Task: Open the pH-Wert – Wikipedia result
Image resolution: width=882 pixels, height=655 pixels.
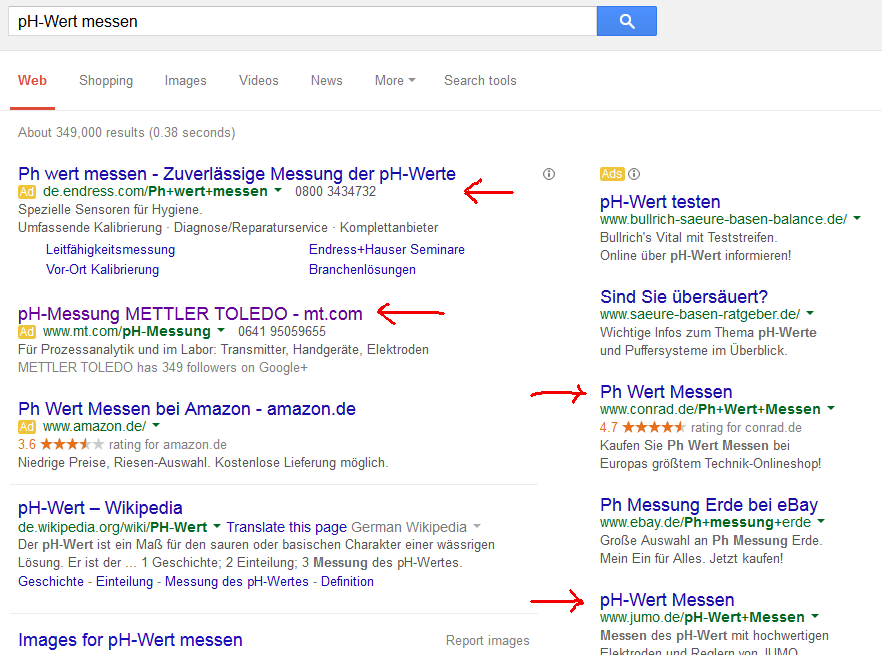Action: [x=100, y=508]
